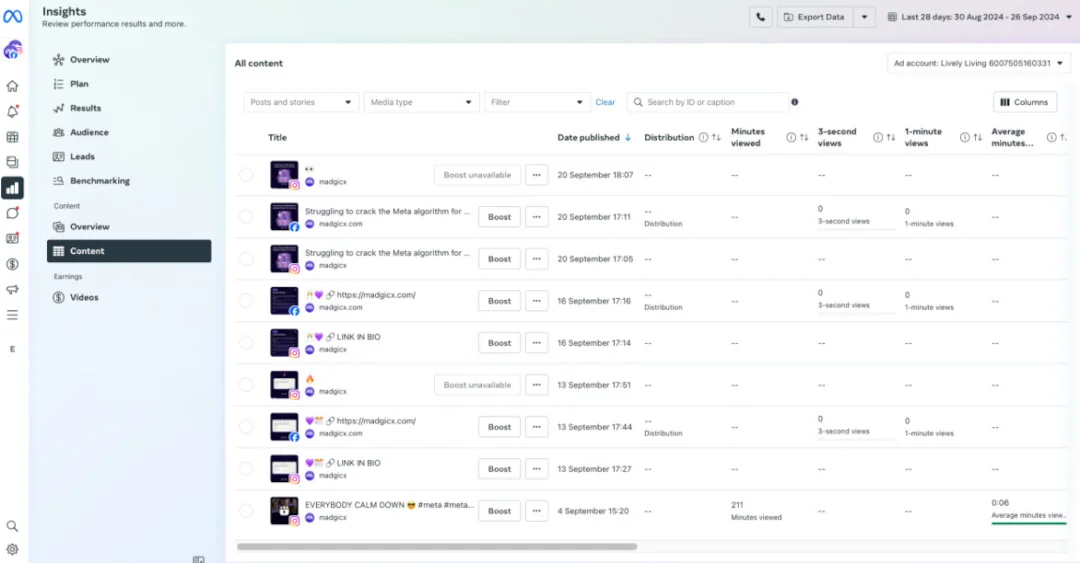The height and width of the screenshot is (563, 1080).
Task: Click the 3-second views info icon
Action: tap(878, 137)
